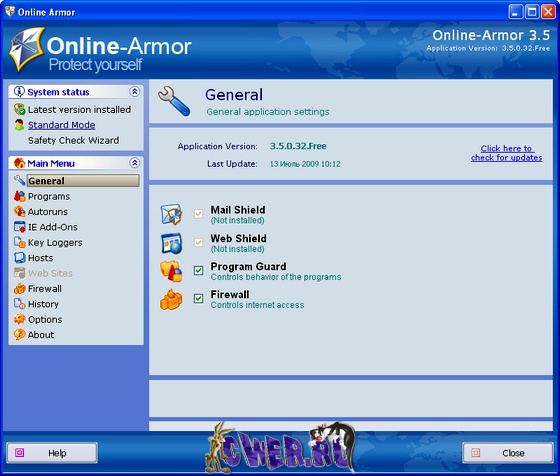Click the Main Menu house icon
Image resolution: width=560 pixels, height=476 pixels.
click(x=19, y=163)
